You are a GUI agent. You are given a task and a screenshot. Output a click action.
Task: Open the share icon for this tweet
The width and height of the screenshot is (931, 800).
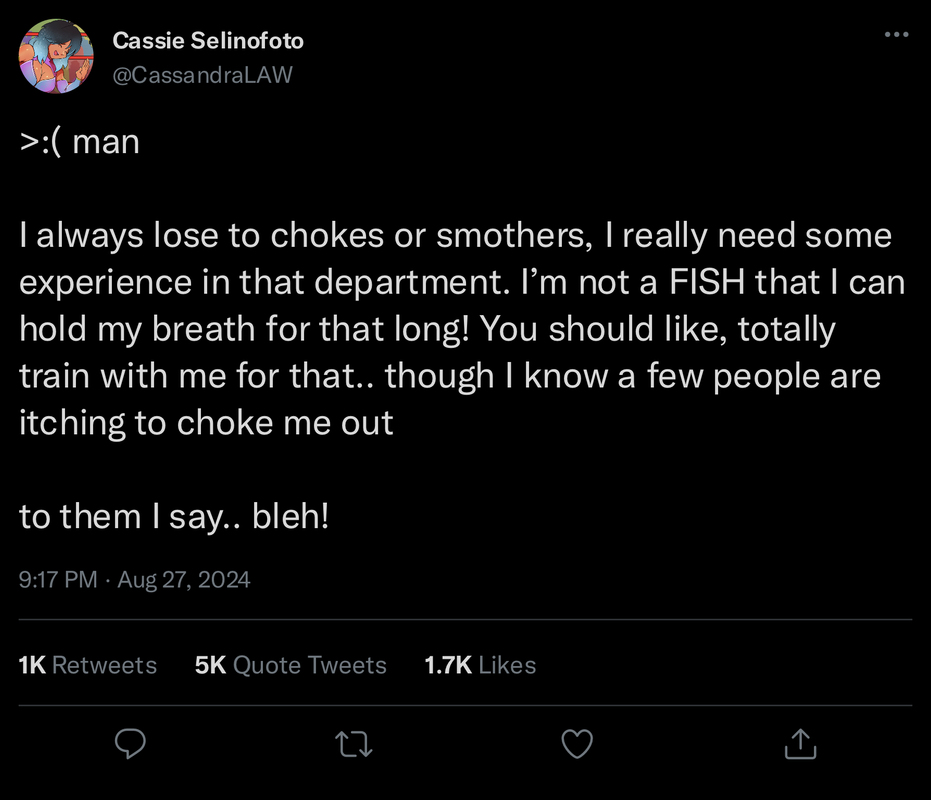coord(800,742)
